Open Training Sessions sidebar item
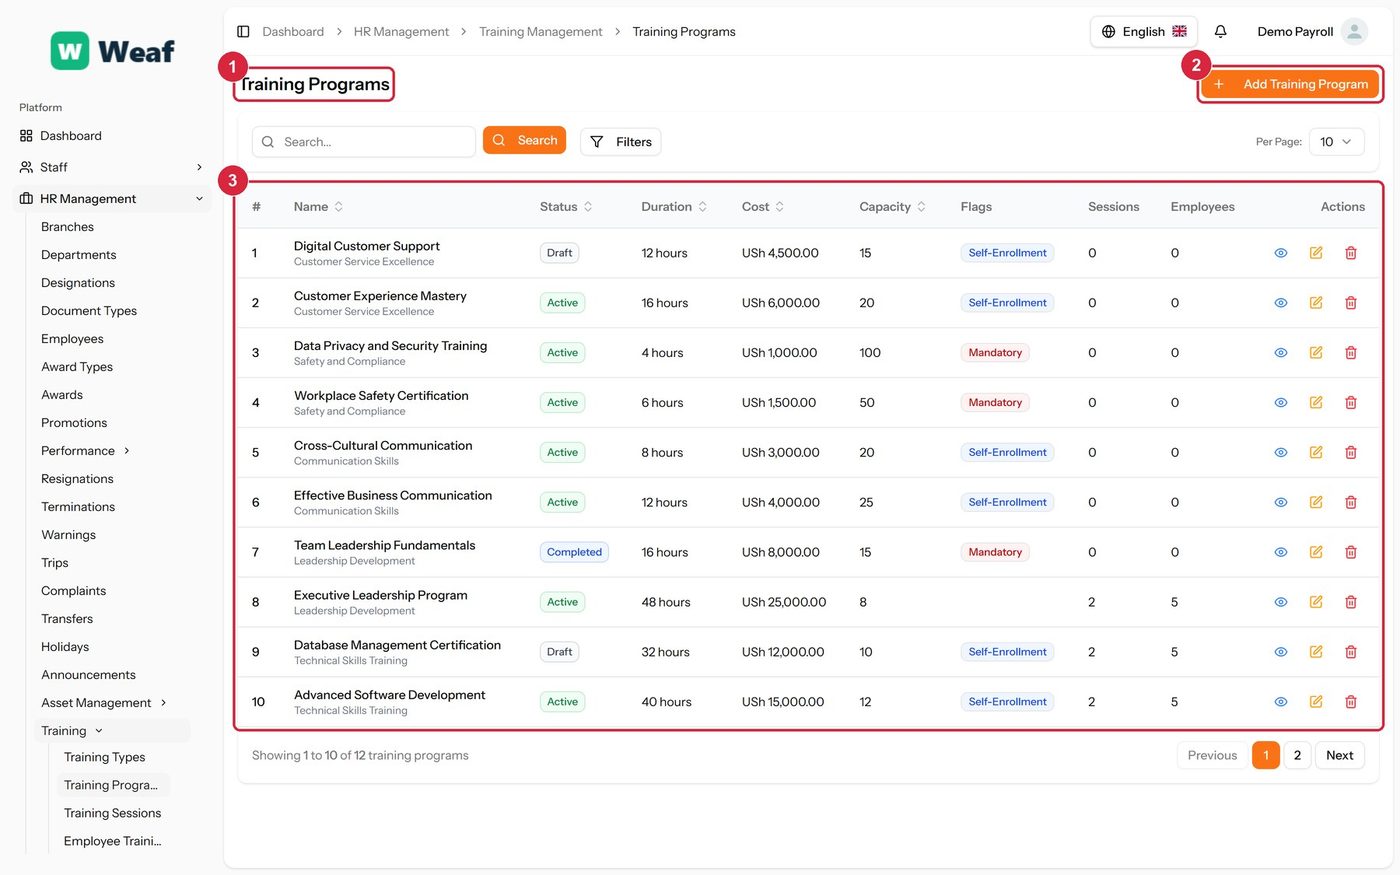 coord(112,813)
